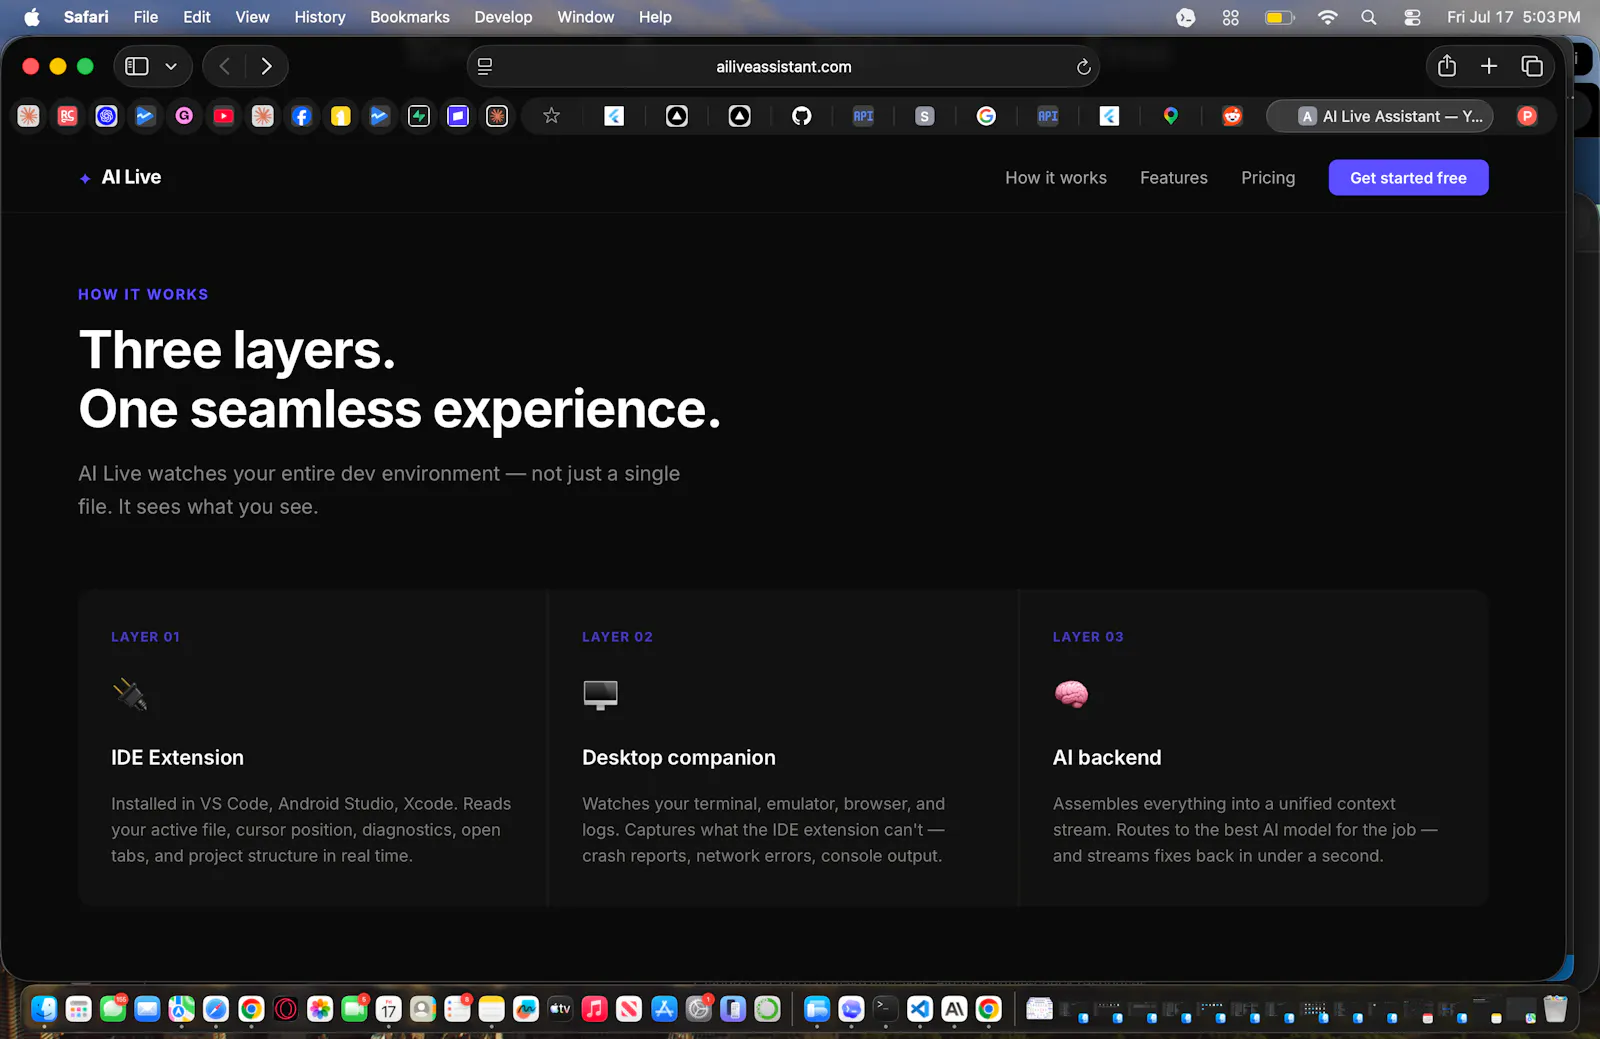Viewport: 1600px width, 1039px height.
Task: Open the red P tab
Action: click(x=1527, y=116)
